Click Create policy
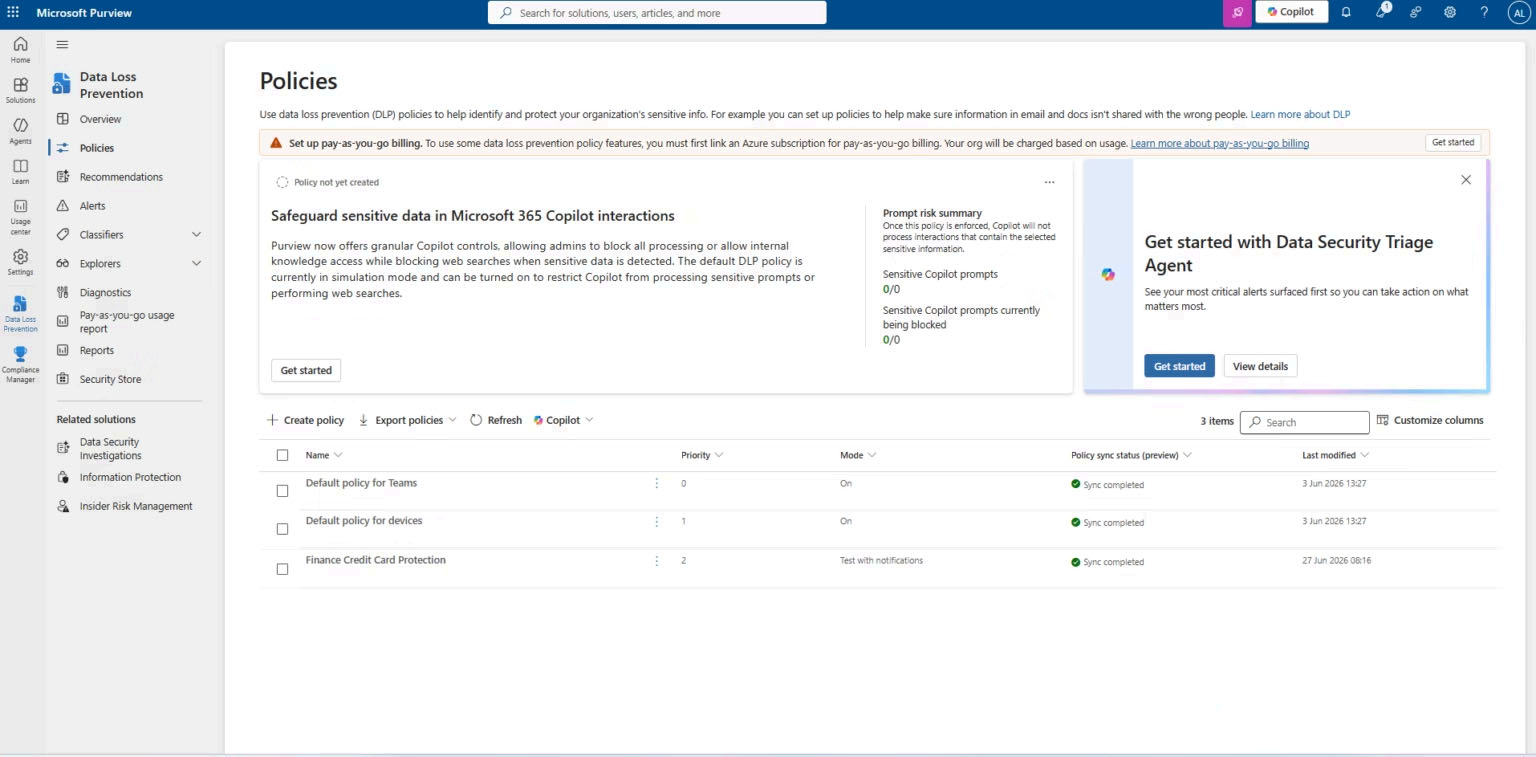 (305, 420)
